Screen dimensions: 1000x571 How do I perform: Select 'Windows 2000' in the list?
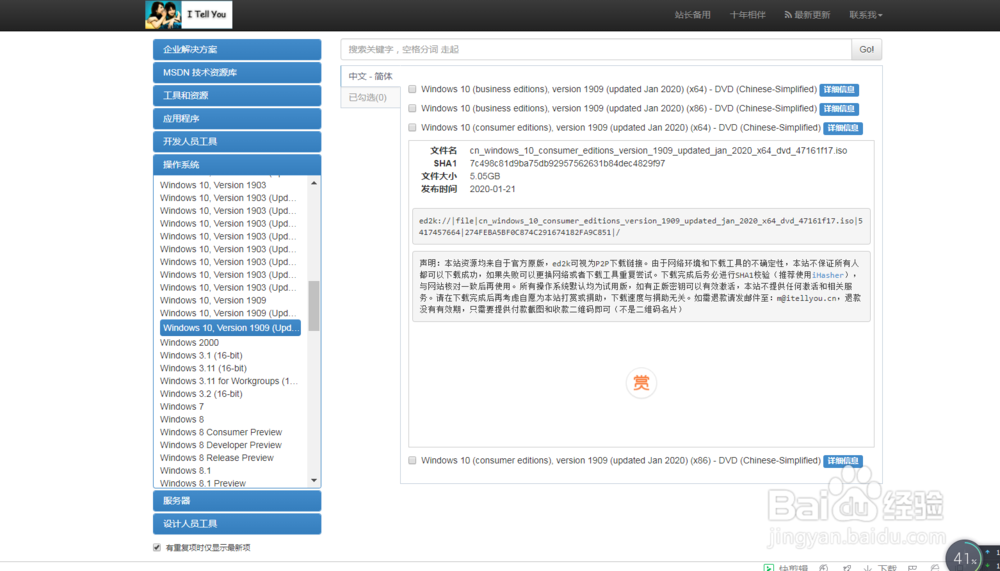click(x=189, y=343)
